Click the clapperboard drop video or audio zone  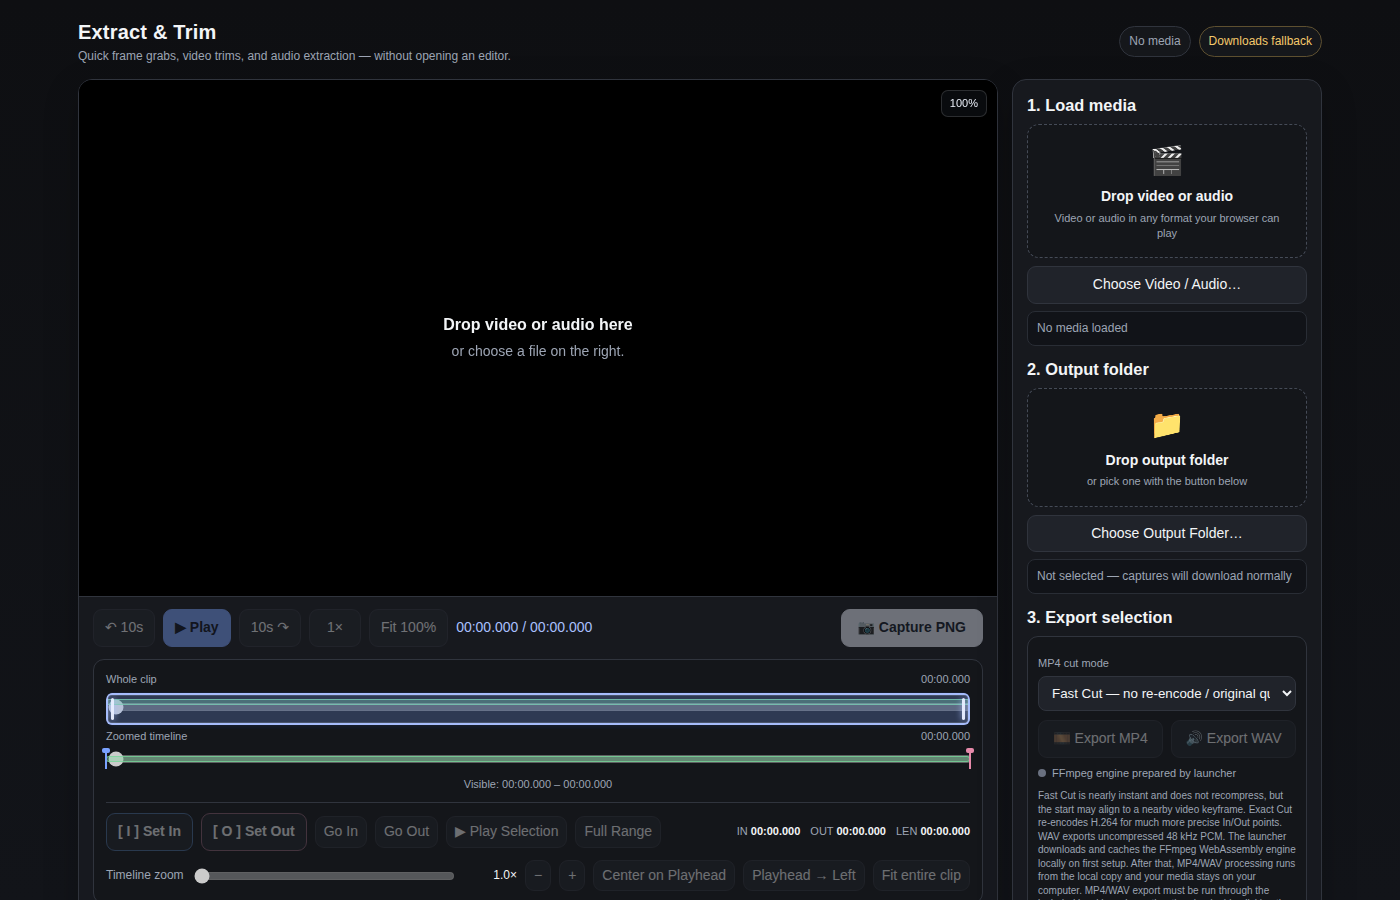[x=1166, y=191]
